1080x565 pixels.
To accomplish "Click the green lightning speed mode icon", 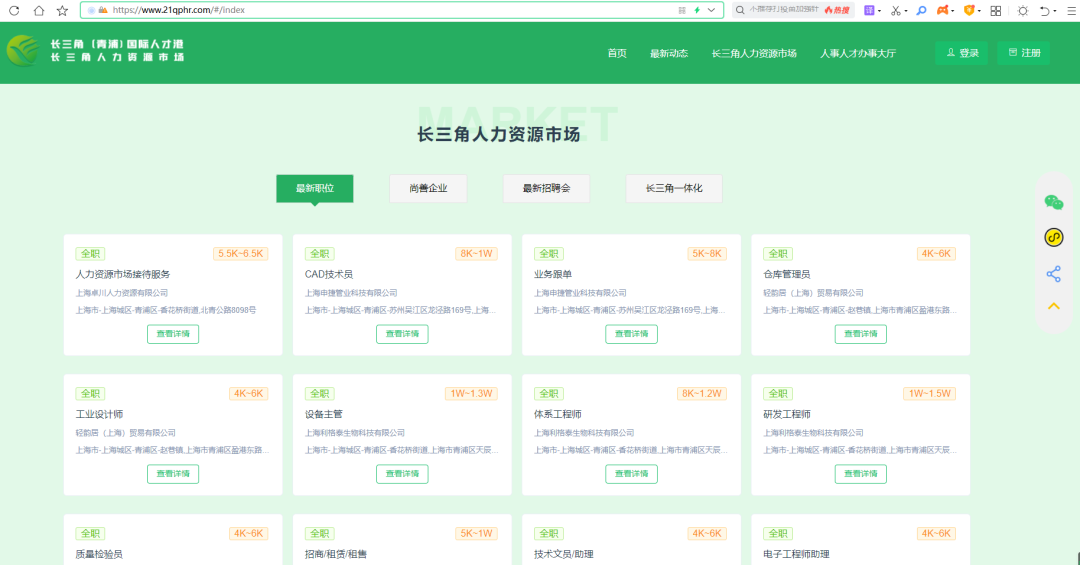I will coord(697,10).
